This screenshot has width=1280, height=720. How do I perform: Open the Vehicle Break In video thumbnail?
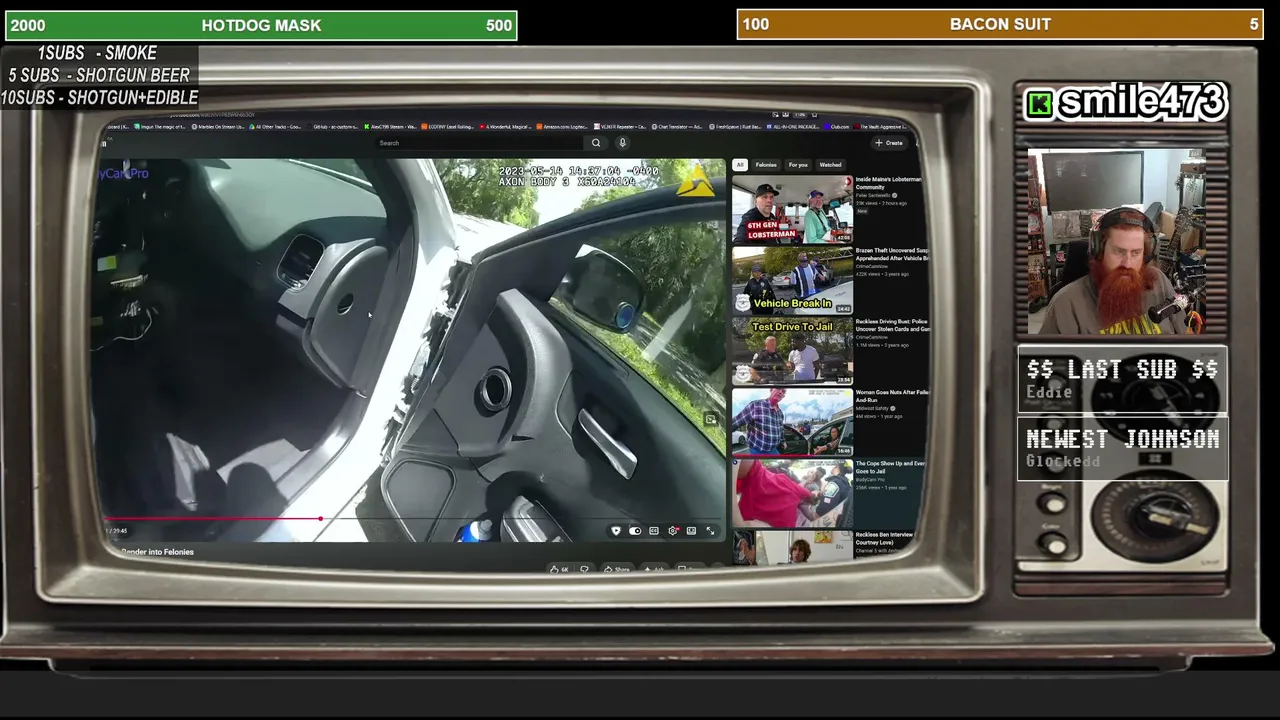tap(792, 280)
